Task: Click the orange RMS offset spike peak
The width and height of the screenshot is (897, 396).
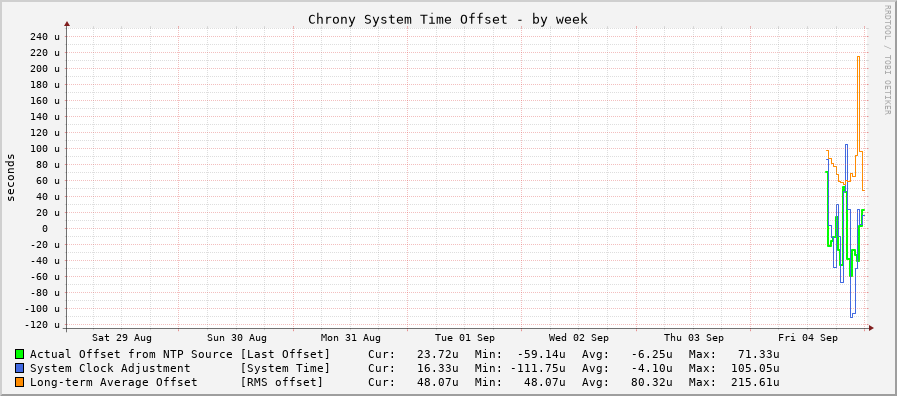Action: 858,57
